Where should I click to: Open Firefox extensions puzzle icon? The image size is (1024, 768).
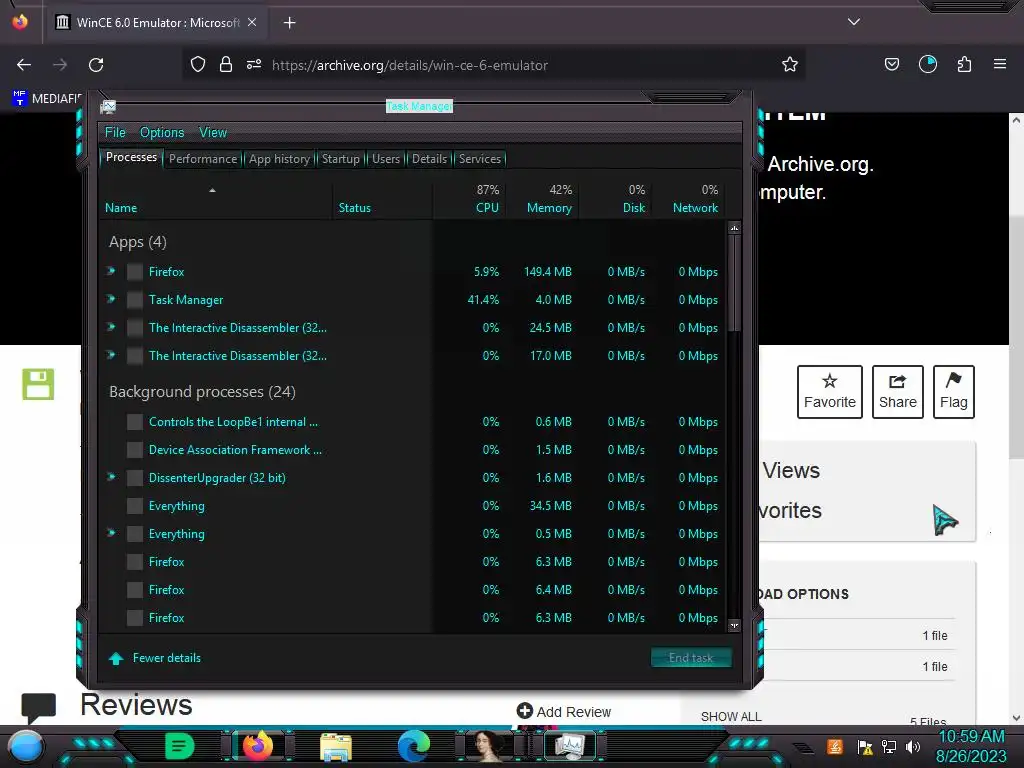click(x=964, y=65)
